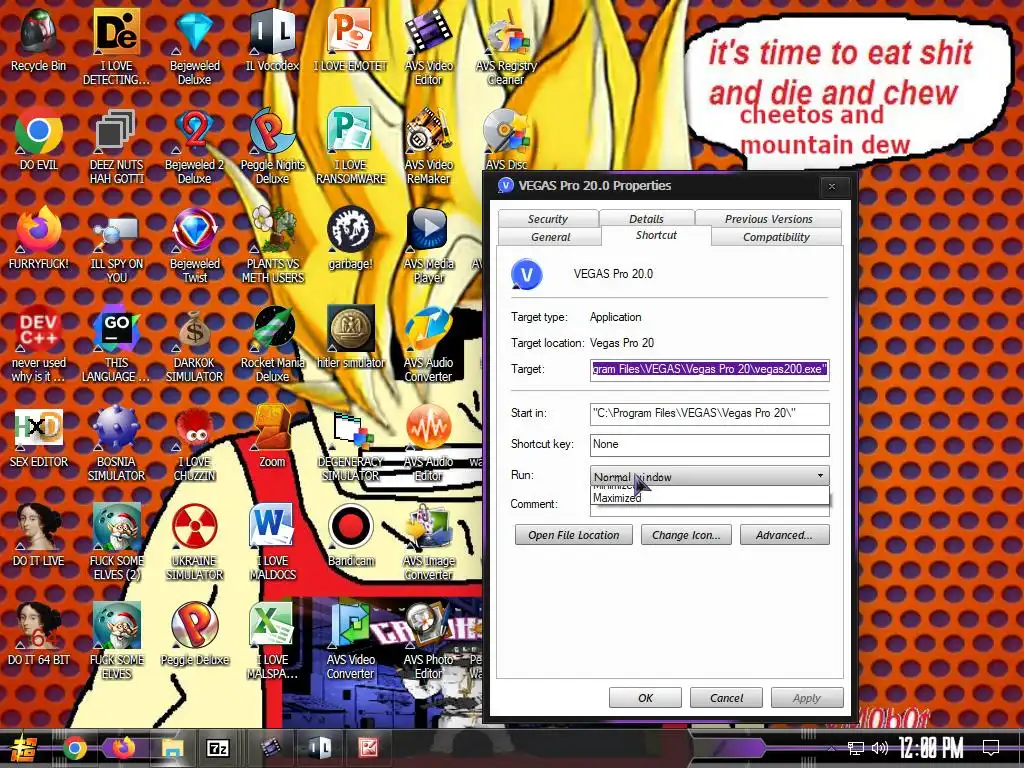This screenshot has width=1024, height=768.
Task: Select the Rocket Mania Deluxe desktop icon
Action: [272, 344]
